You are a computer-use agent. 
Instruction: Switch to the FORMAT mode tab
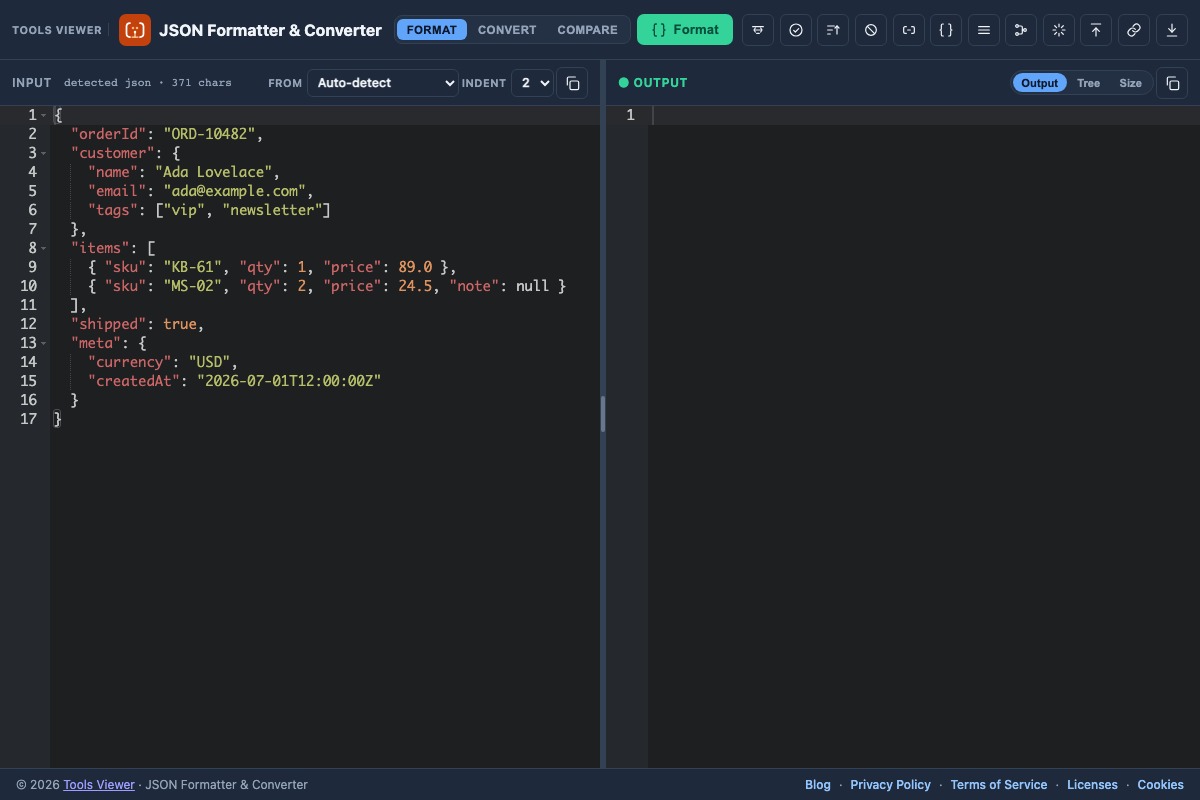432,30
